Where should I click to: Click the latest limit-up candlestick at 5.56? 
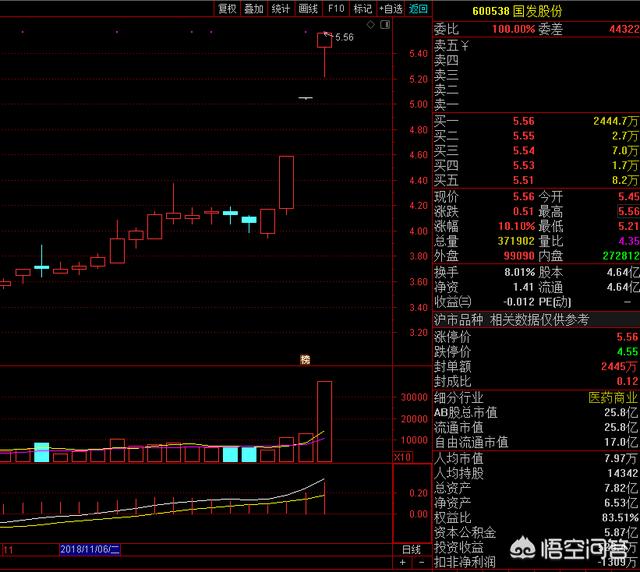(x=324, y=40)
